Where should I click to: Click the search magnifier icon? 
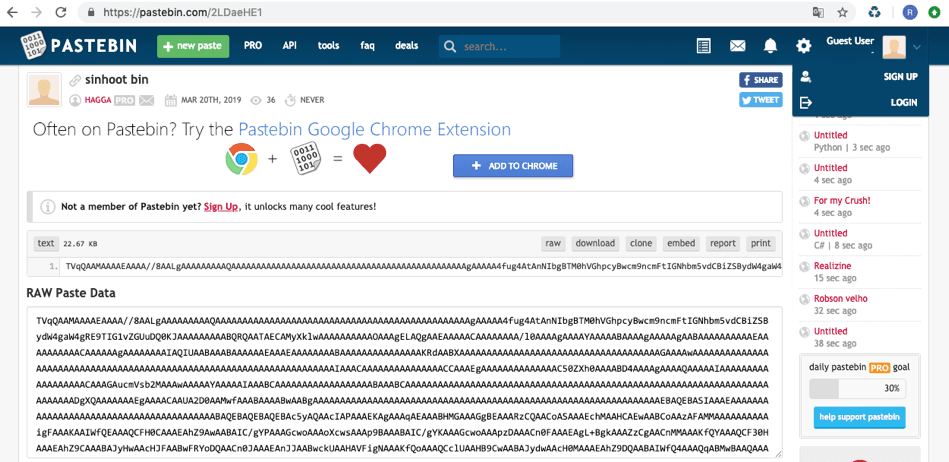449,47
